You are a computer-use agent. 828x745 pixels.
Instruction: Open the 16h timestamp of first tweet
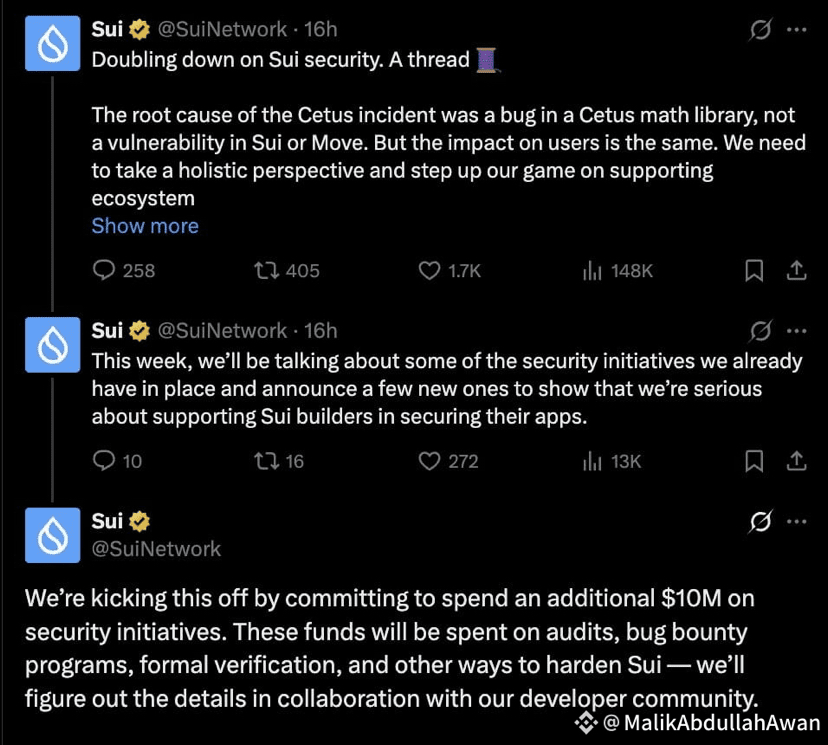coord(321,30)
